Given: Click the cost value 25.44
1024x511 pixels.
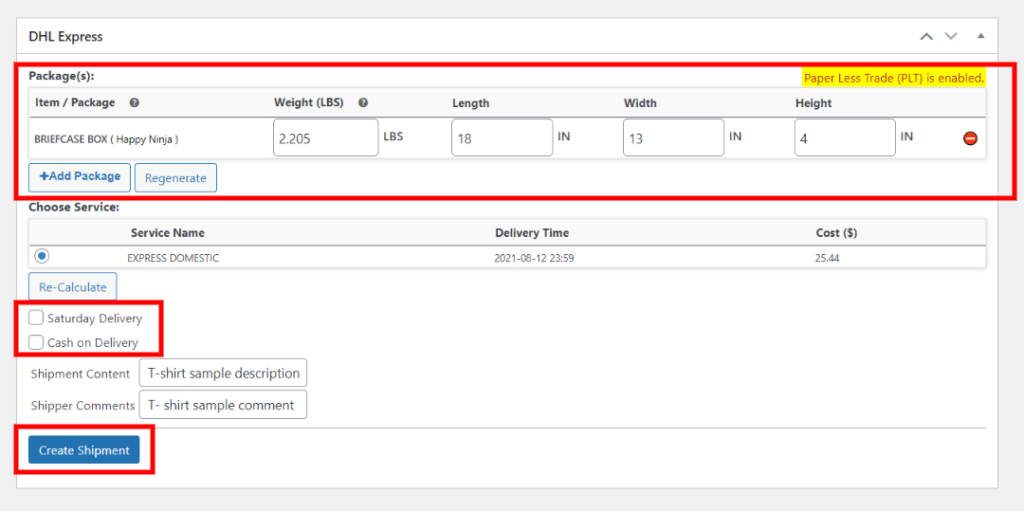Looking at the screenshot, I should pos(827,258).
